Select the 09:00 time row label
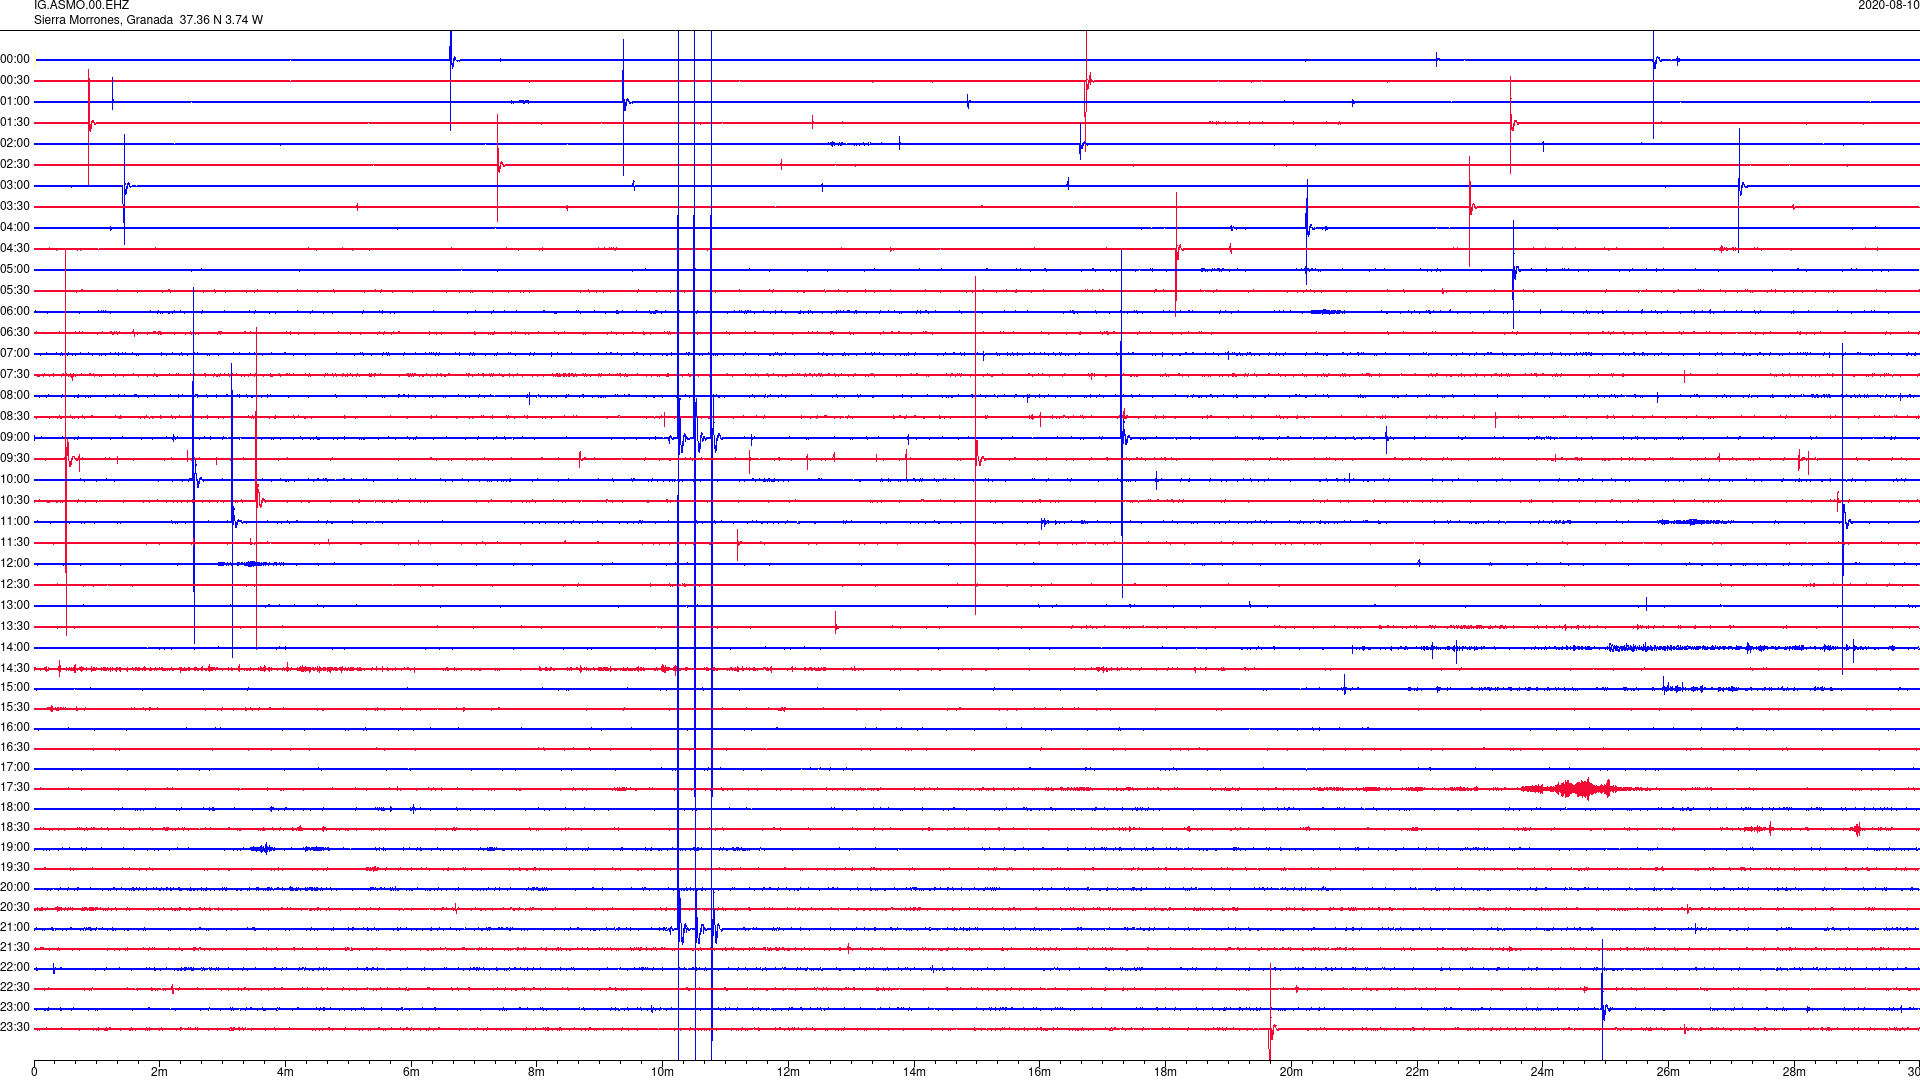The image size is (1920, 1080). click(x=15, y=438)
